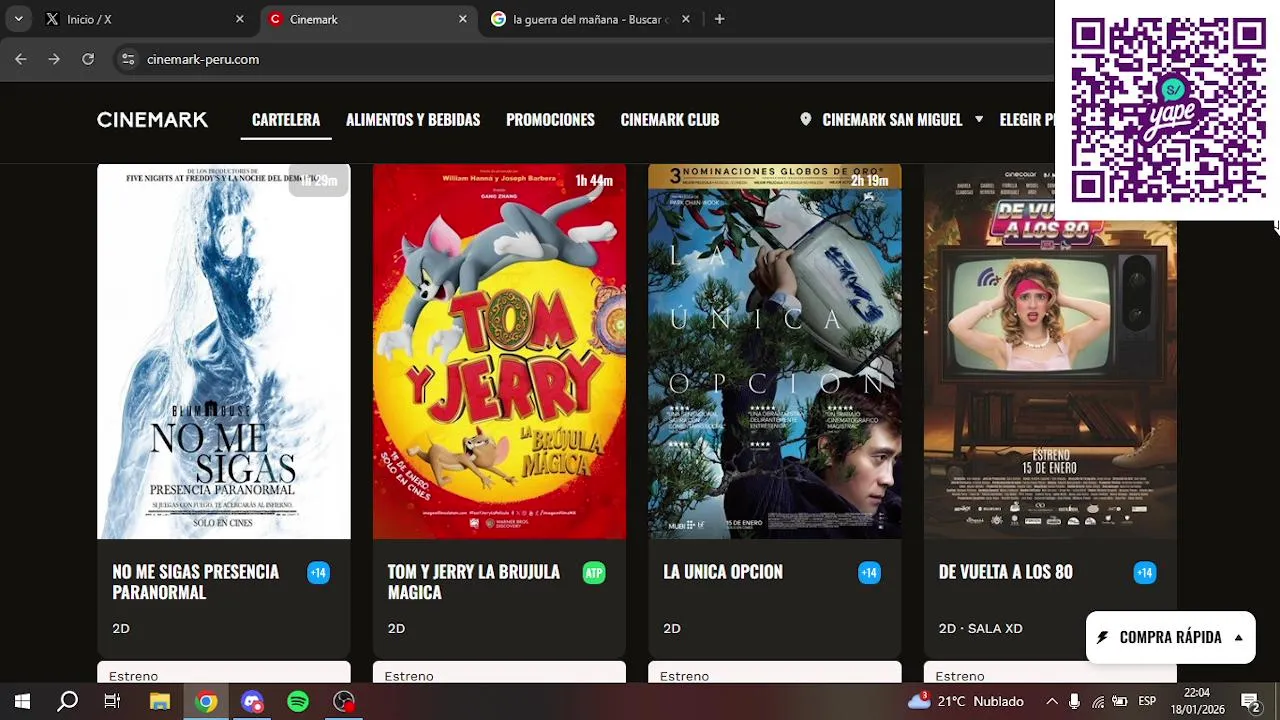Click the 2D · SALA XD format label
1280x720 pixels.
(x=980, y=629)
